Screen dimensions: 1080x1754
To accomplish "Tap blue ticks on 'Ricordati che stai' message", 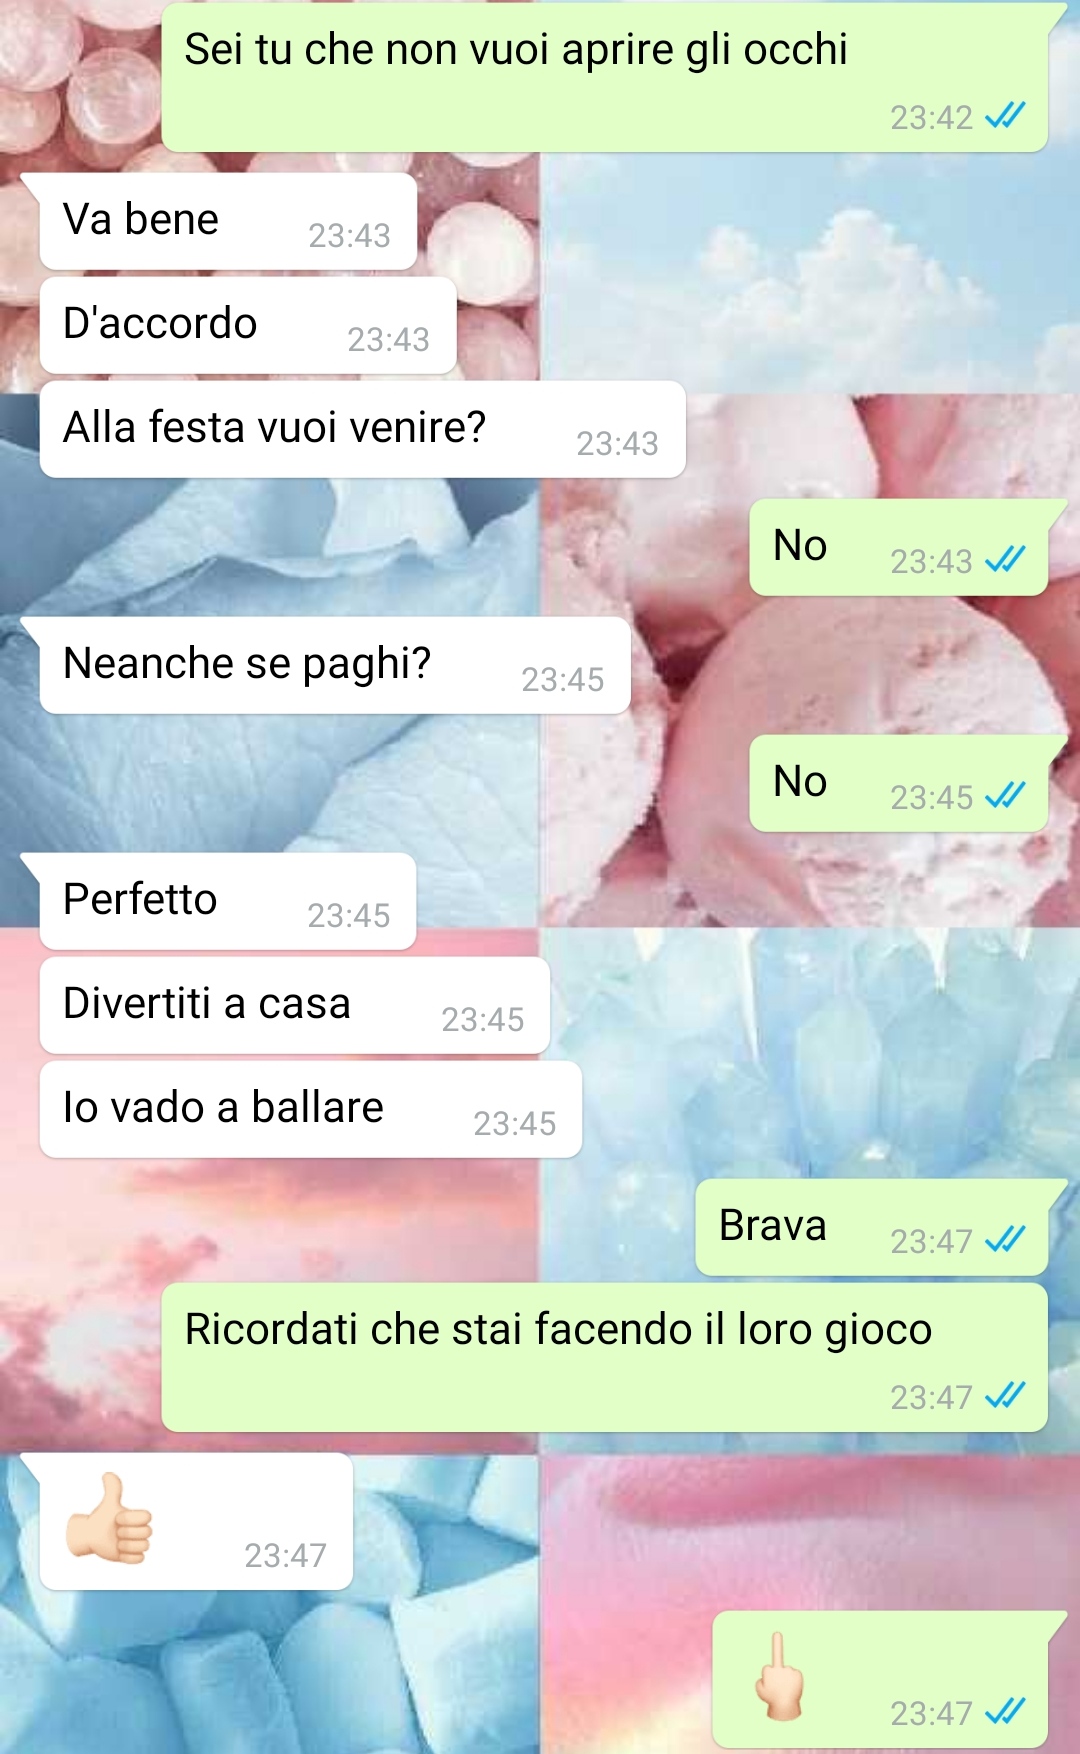I will (1005, 1396).
